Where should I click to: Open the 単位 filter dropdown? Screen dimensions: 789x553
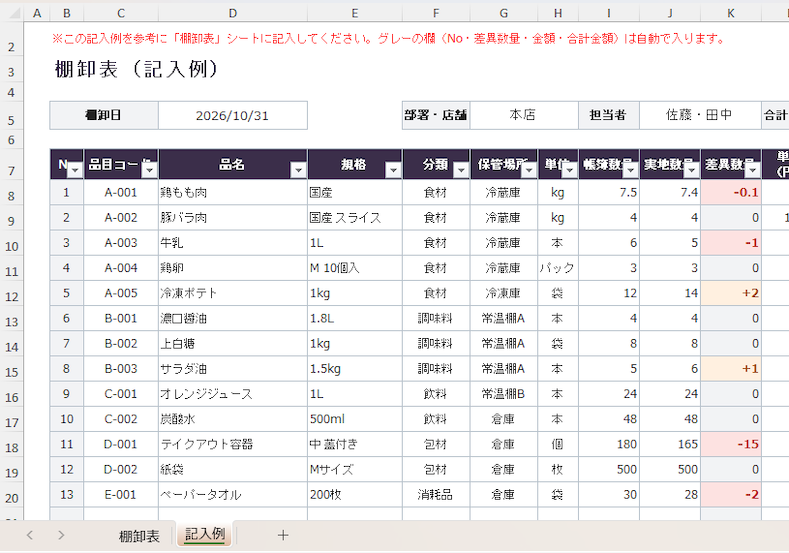pyautogui.click(x=570, y=171)
